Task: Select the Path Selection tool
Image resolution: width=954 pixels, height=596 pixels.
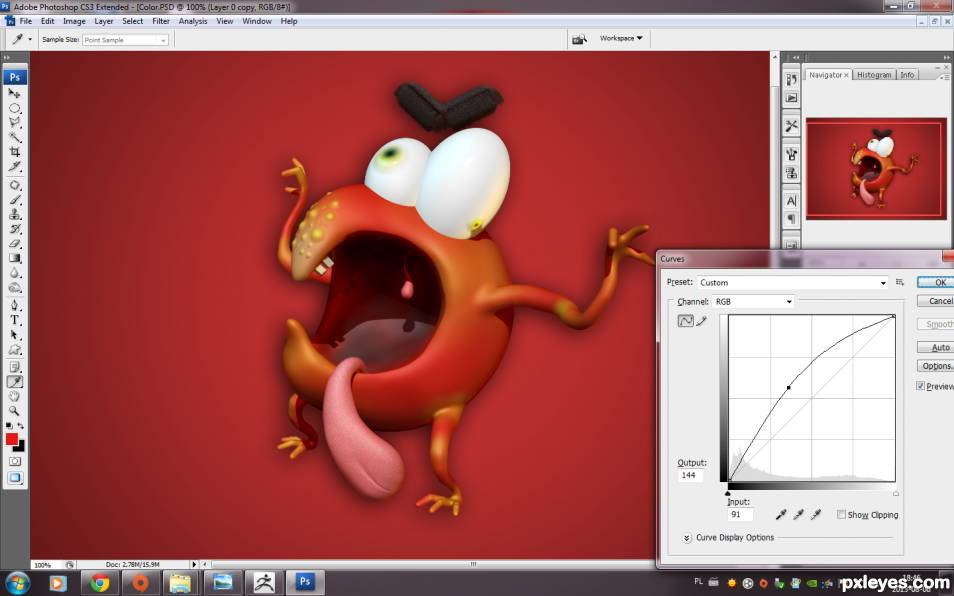Action: click(14, 334)
